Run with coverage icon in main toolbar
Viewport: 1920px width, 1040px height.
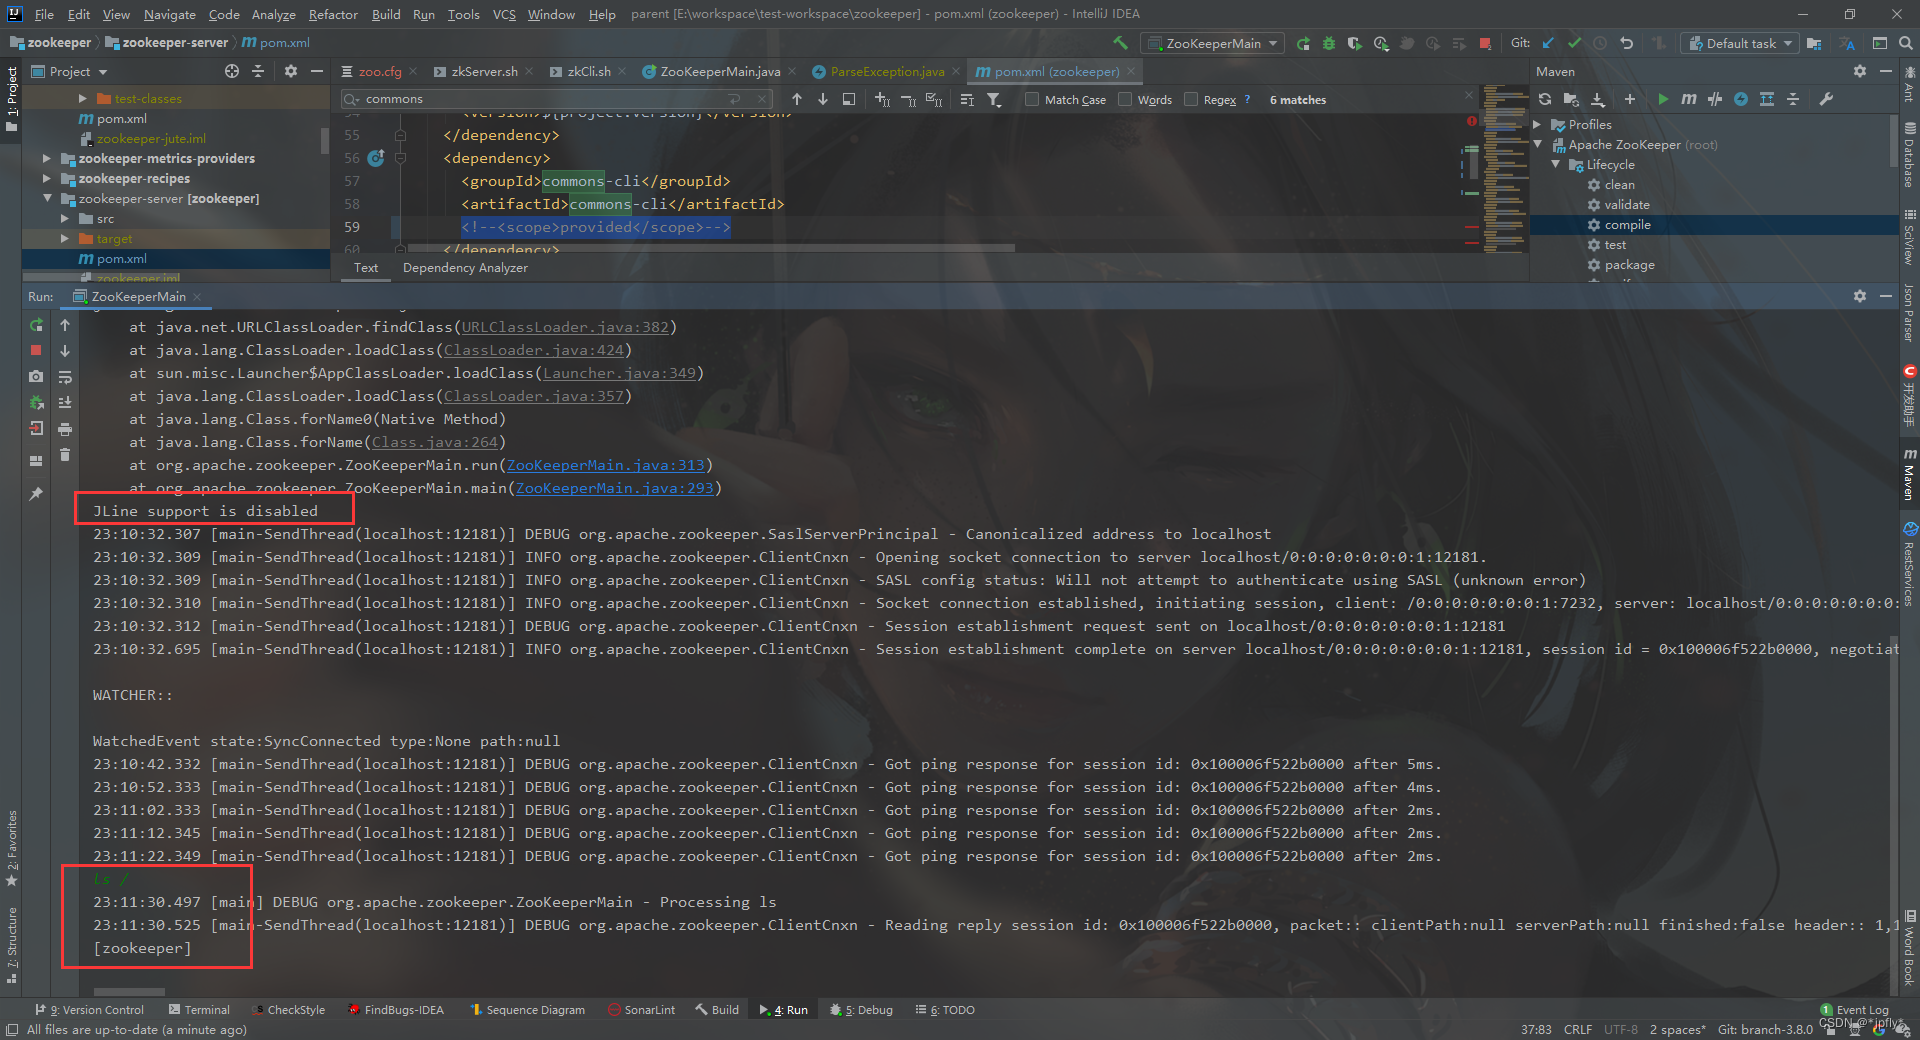(1354, 43)
